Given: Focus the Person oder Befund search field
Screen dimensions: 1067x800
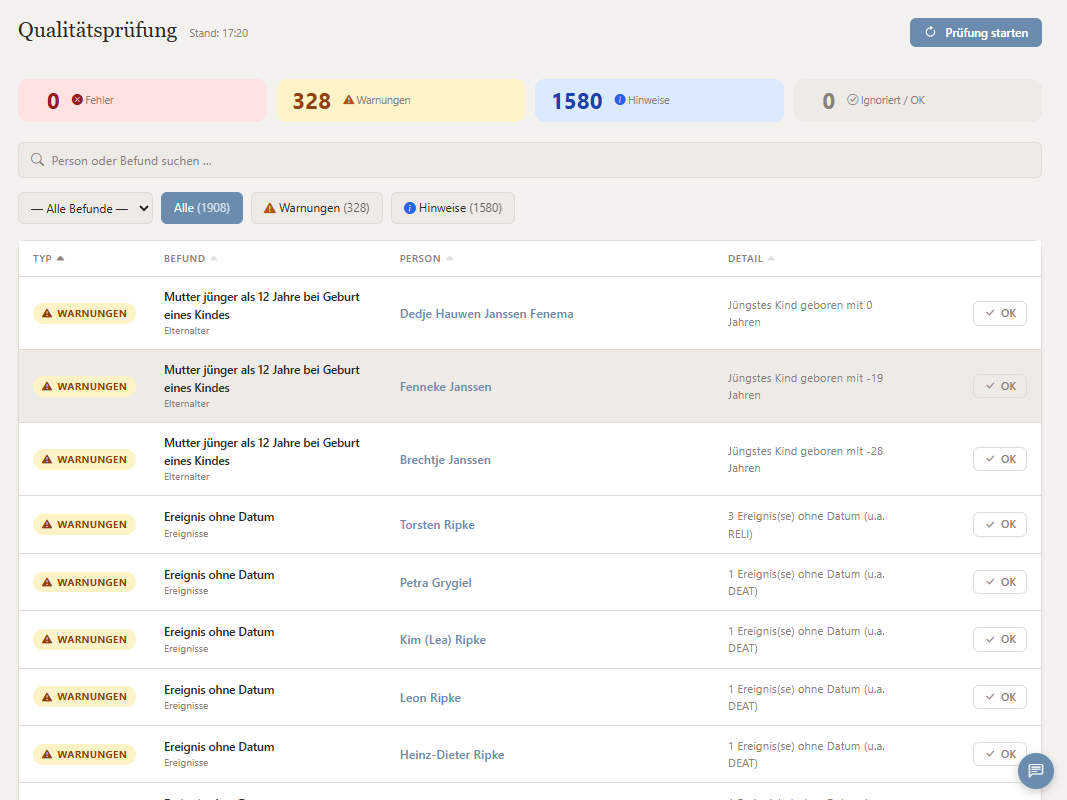Looking at the screenshot, I should (x=529, y=160).
